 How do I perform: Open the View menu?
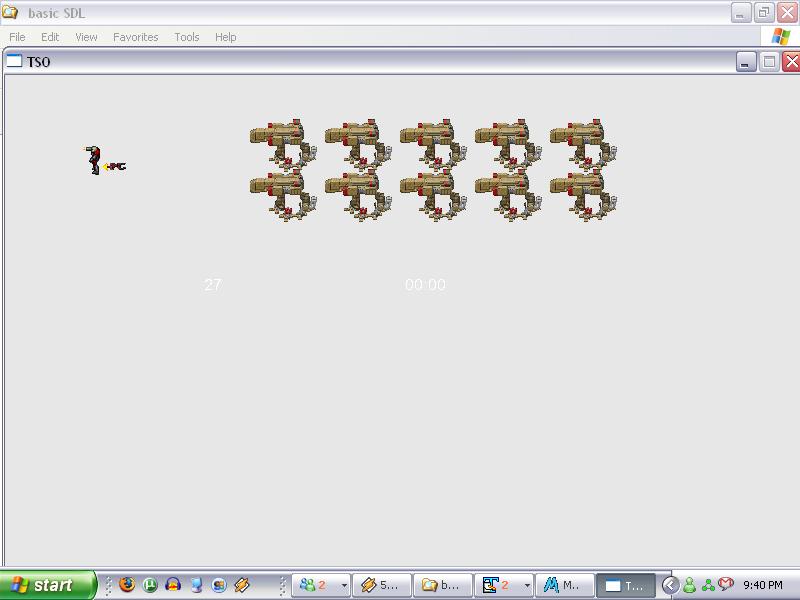(86, 37)
